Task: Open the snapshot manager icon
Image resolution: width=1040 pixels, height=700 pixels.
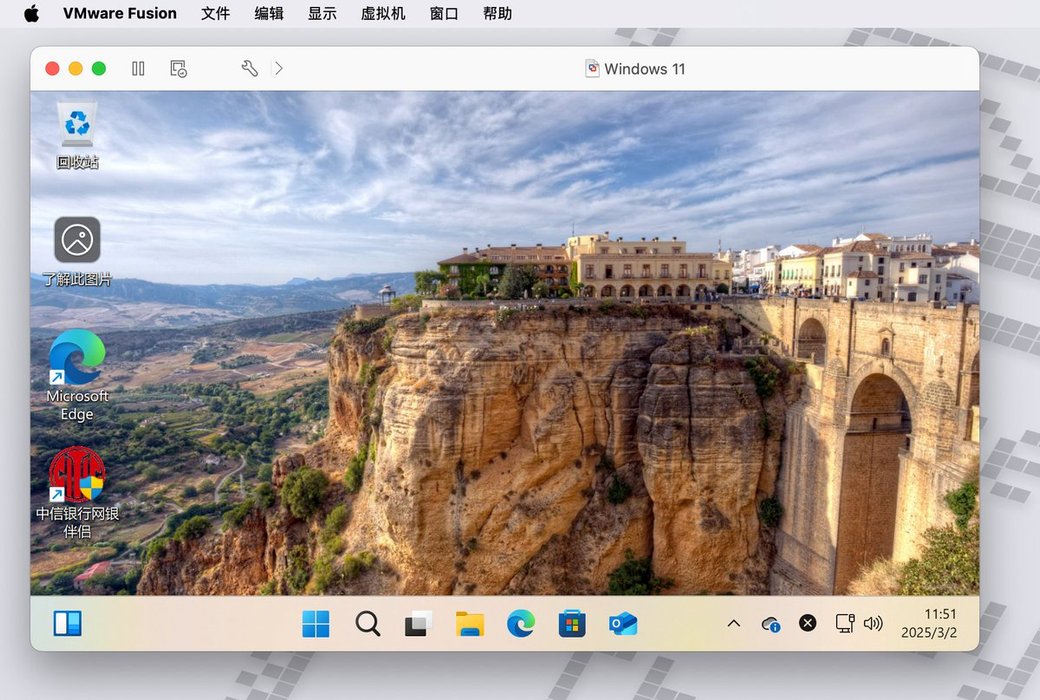Action: coord(178,68)
